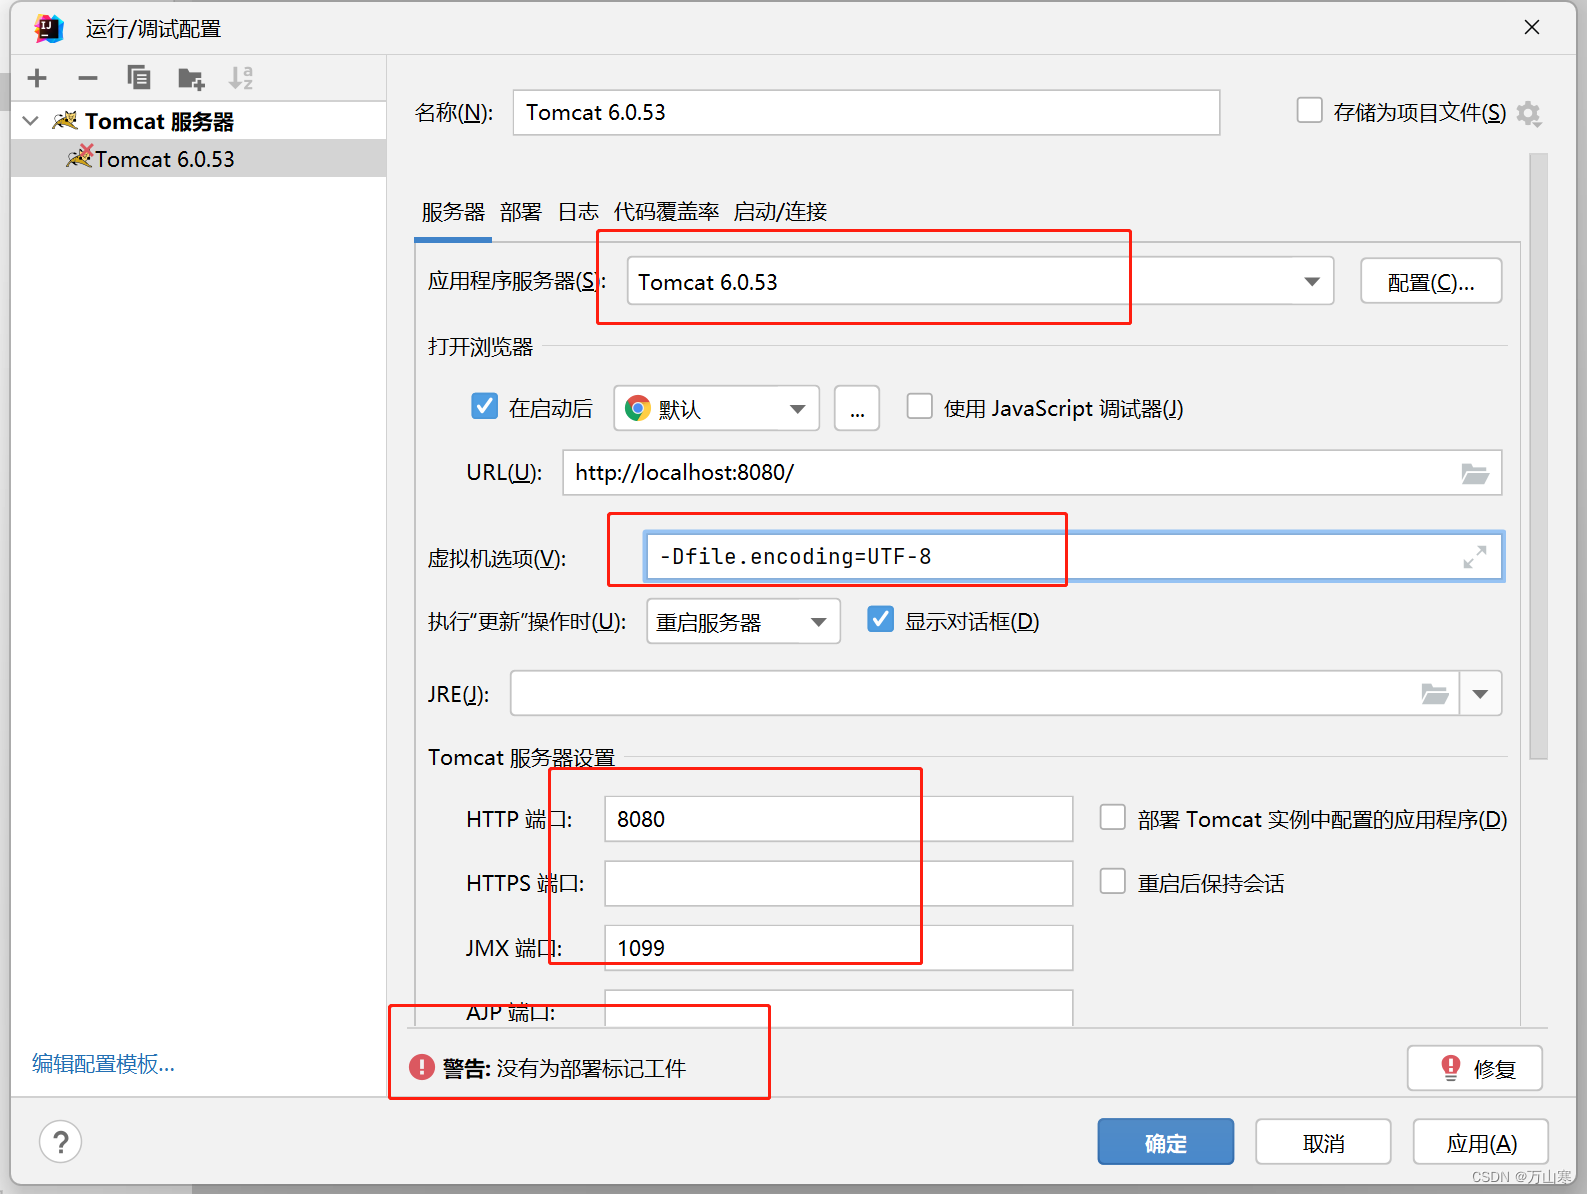Toggle 存储为项目文件 checkbox

pyautogui.click(x=1309, y=110)
